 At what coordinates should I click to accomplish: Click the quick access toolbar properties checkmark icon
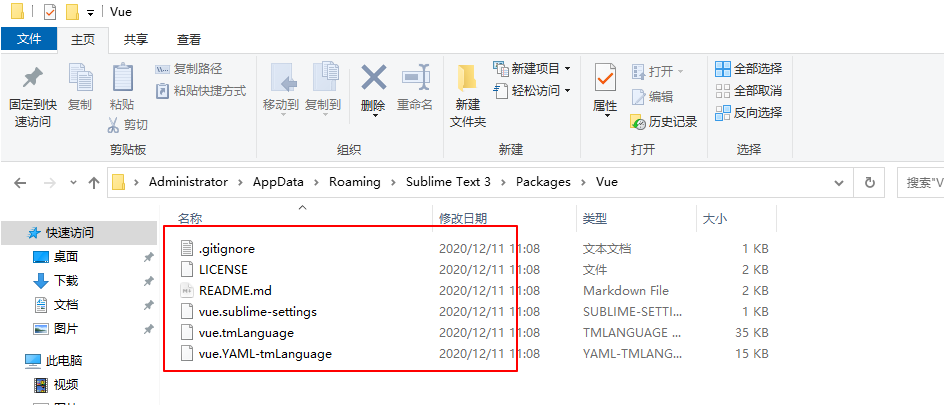[x=50, y=11]
